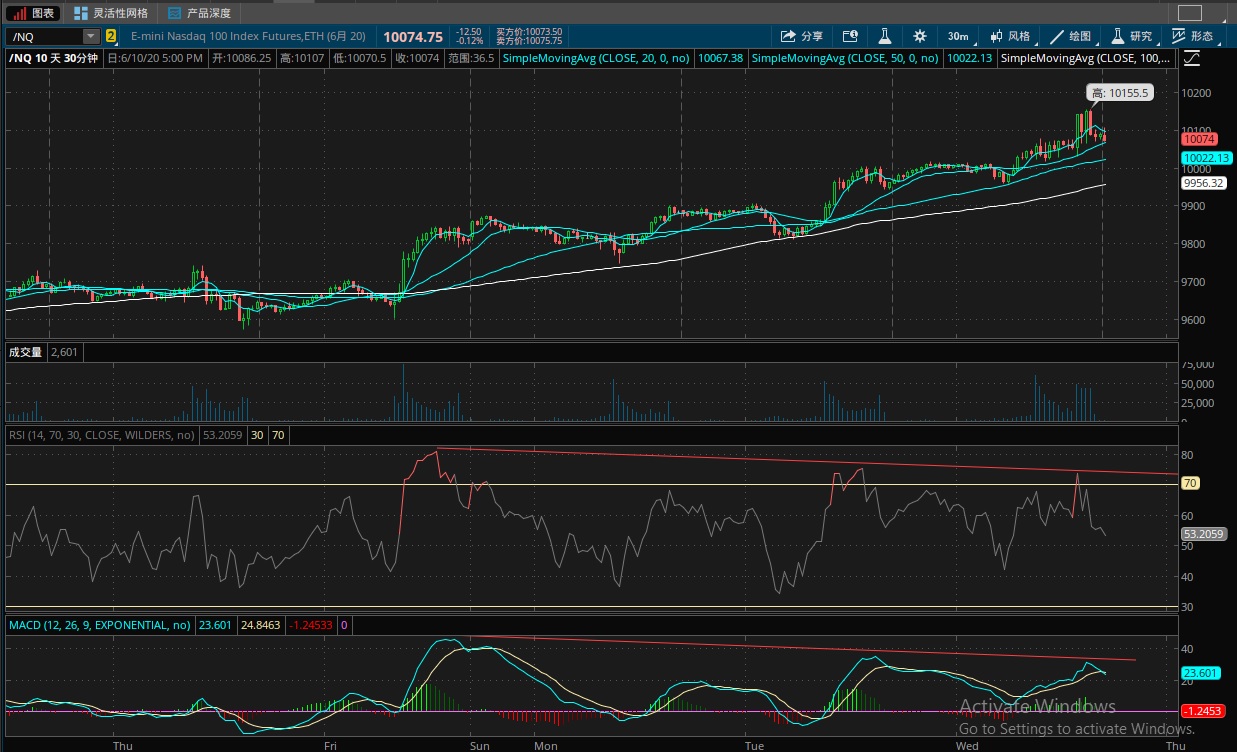1237x752 pixels.
Task: Click the flask icon beside share
Action: click(x=885, y=36)
